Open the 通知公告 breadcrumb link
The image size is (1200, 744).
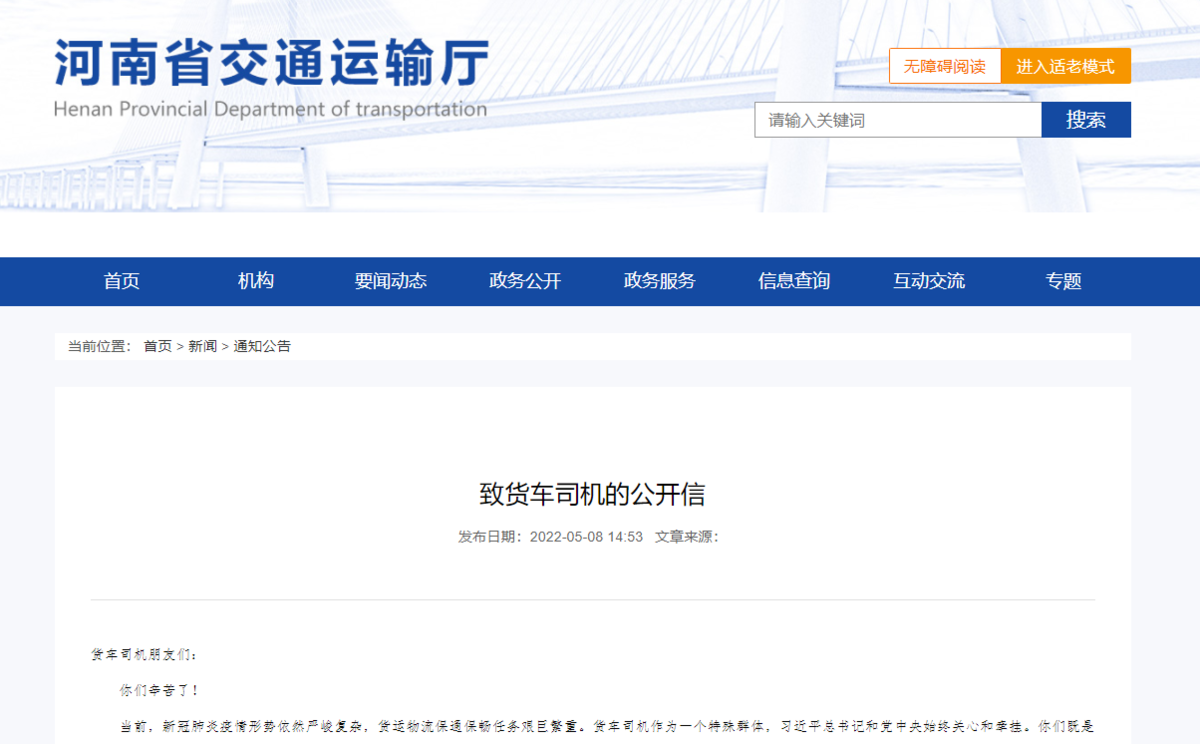tap(262, 346)
